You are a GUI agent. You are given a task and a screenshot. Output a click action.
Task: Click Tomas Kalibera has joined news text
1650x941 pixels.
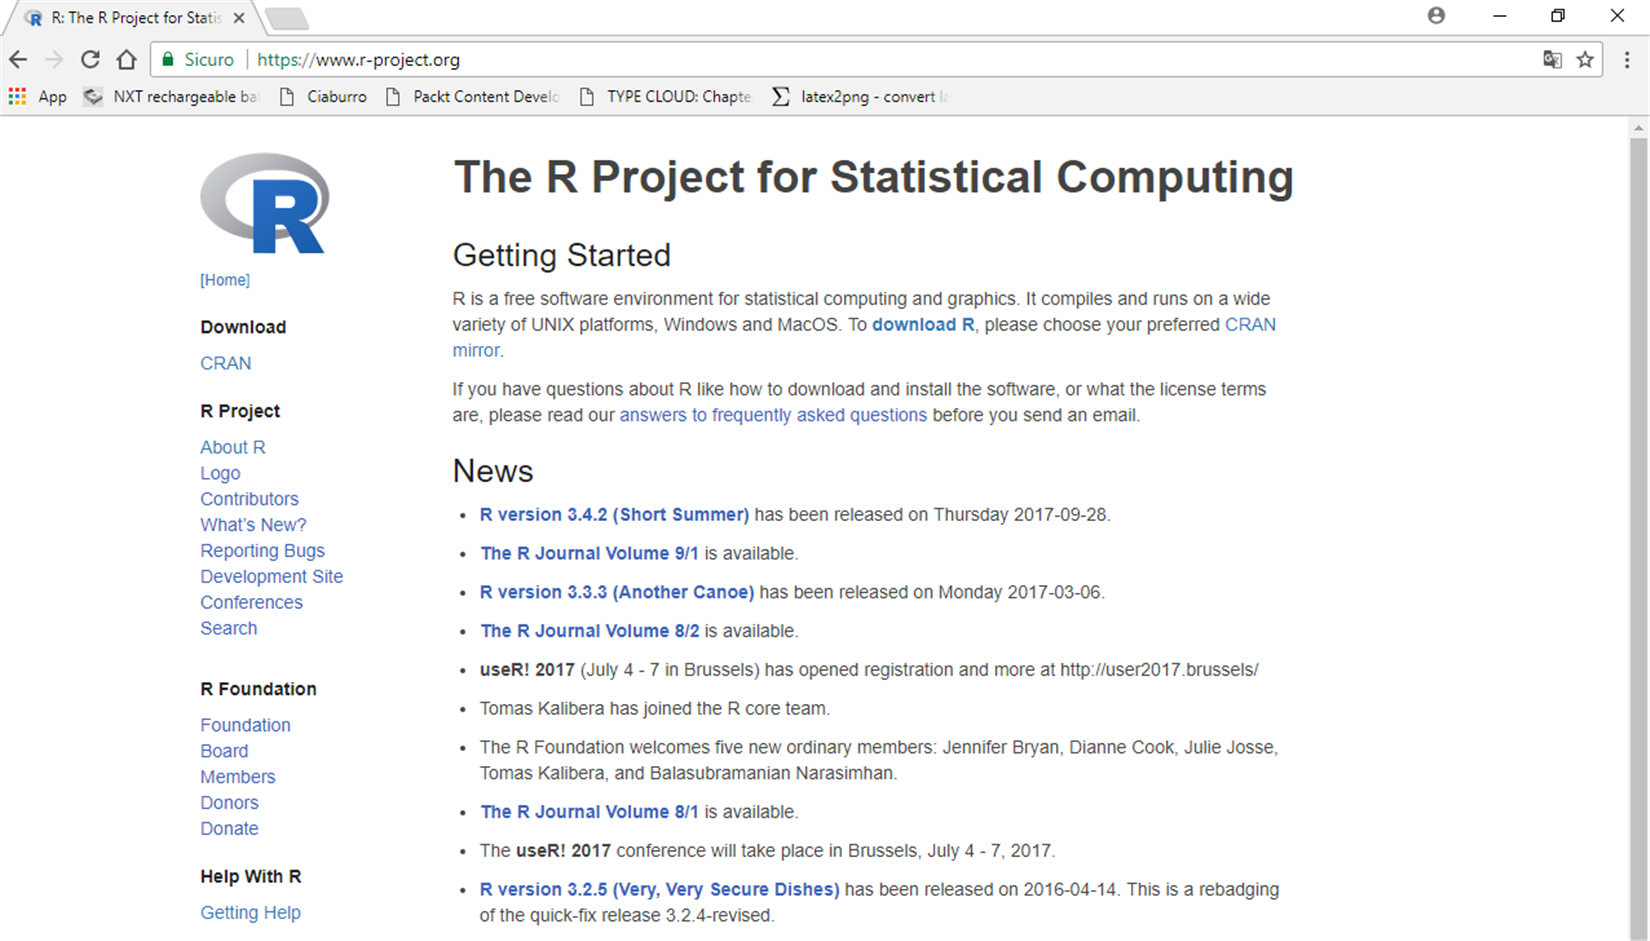click(x=655, y=709)
